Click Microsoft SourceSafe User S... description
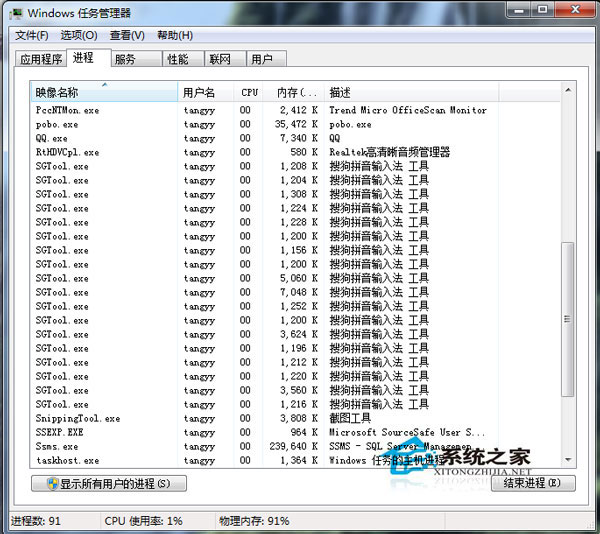 pyautogui.click(x=407, y=432)
